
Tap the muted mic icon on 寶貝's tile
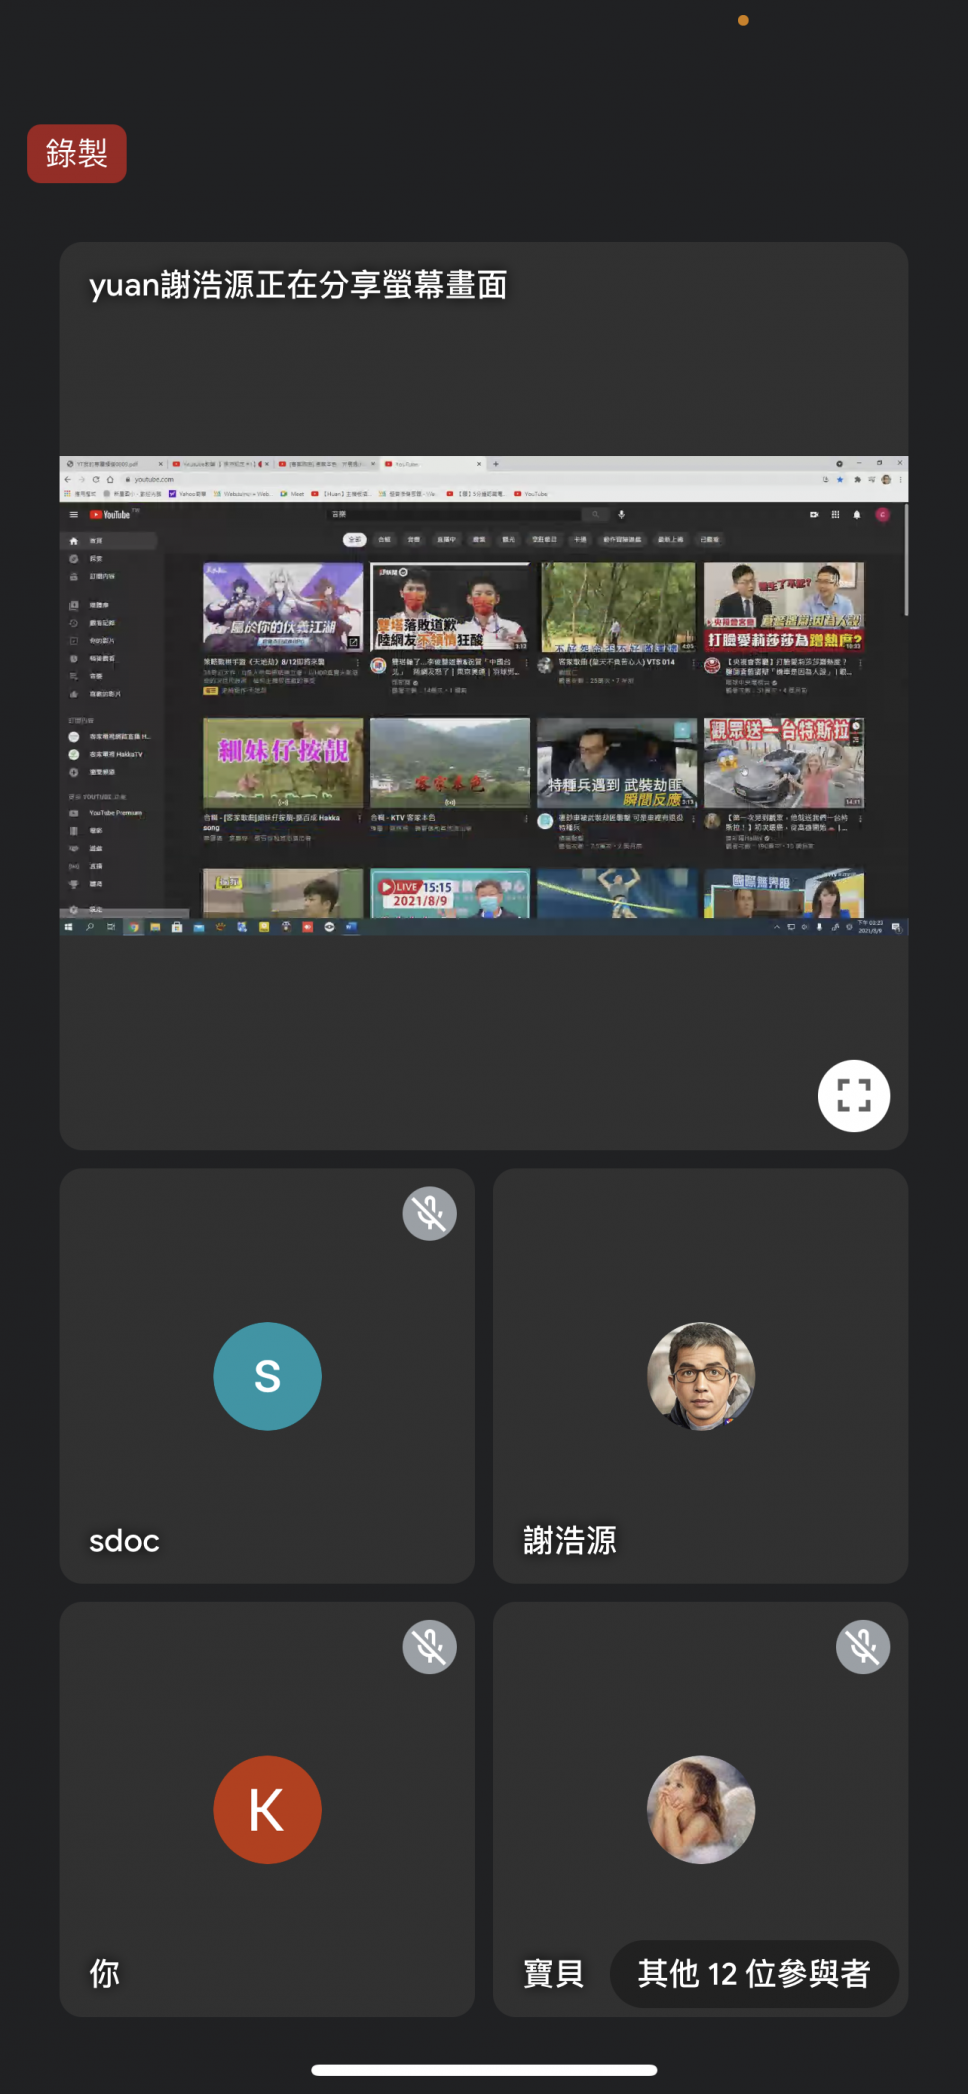tap(862, 1647)
